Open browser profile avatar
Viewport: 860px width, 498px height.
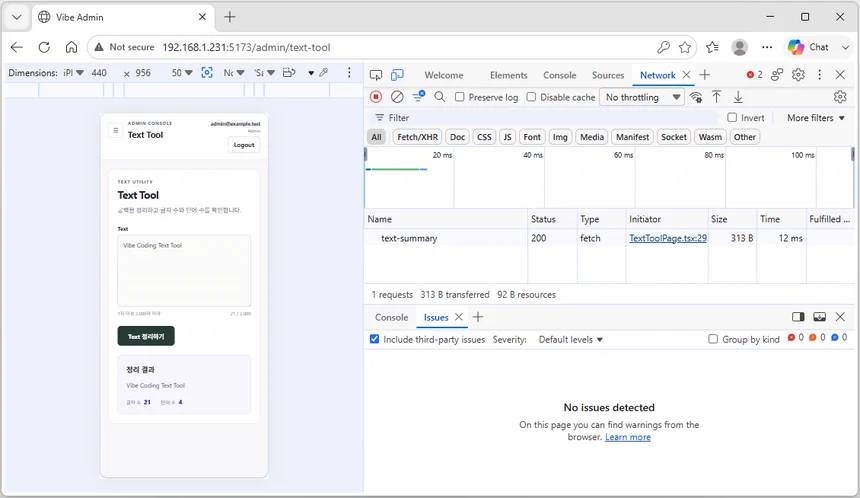(x=739, y=47)
